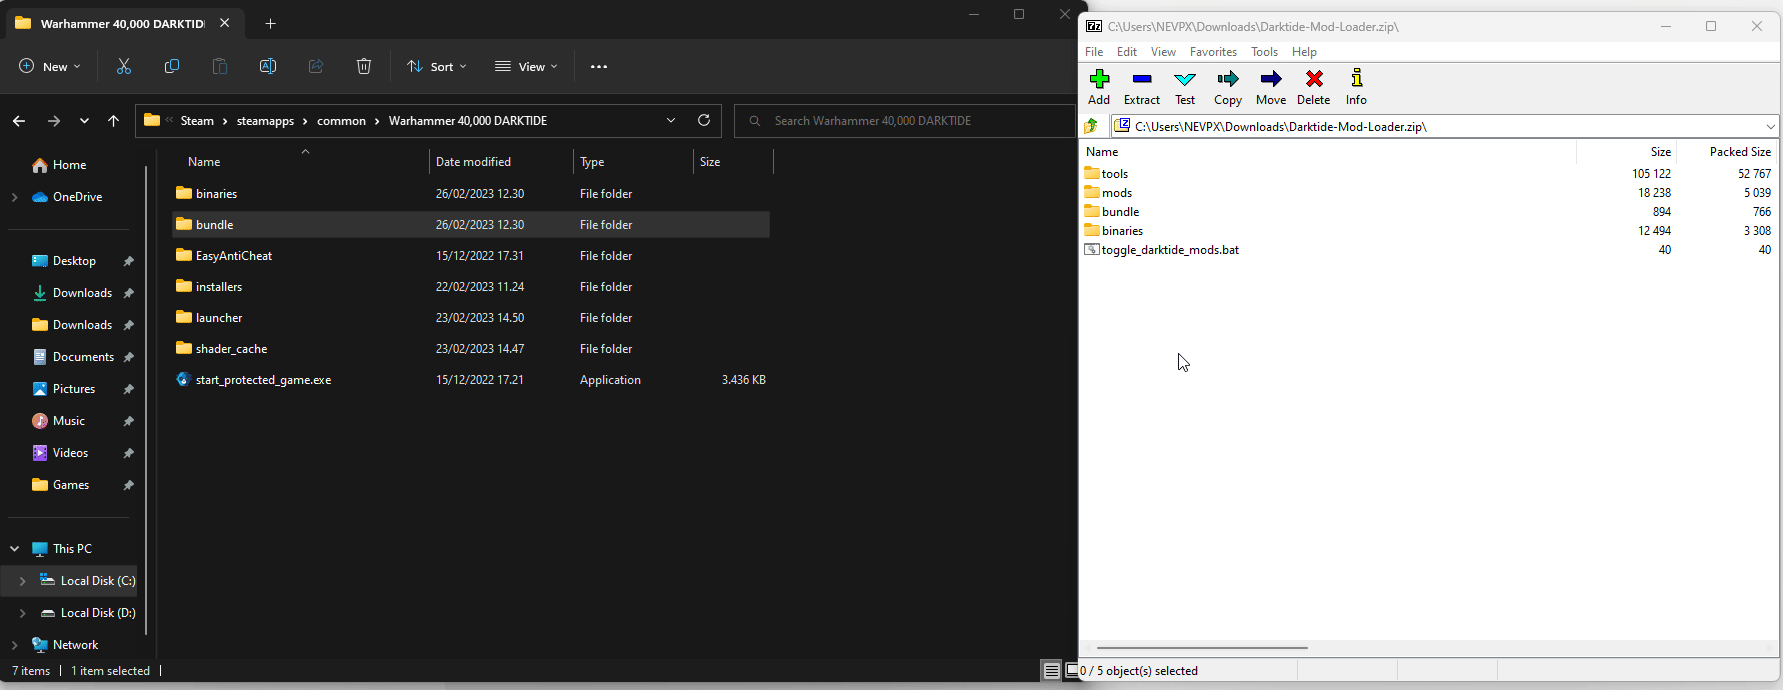This screenshot has width=1783, height=690.
Task: Click the Paste icon in File Explorer toolbar
Action: click(x=220, y=66)
